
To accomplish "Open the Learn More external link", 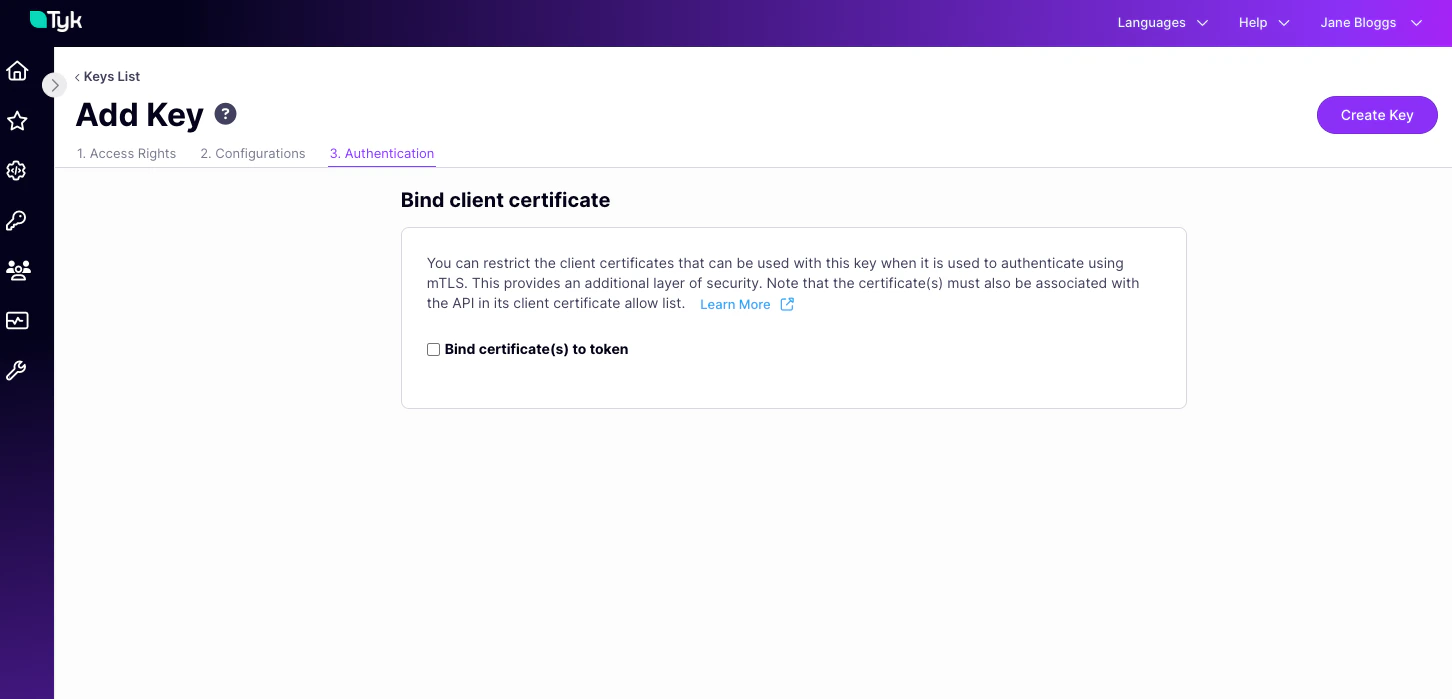I will click(736, 304).
